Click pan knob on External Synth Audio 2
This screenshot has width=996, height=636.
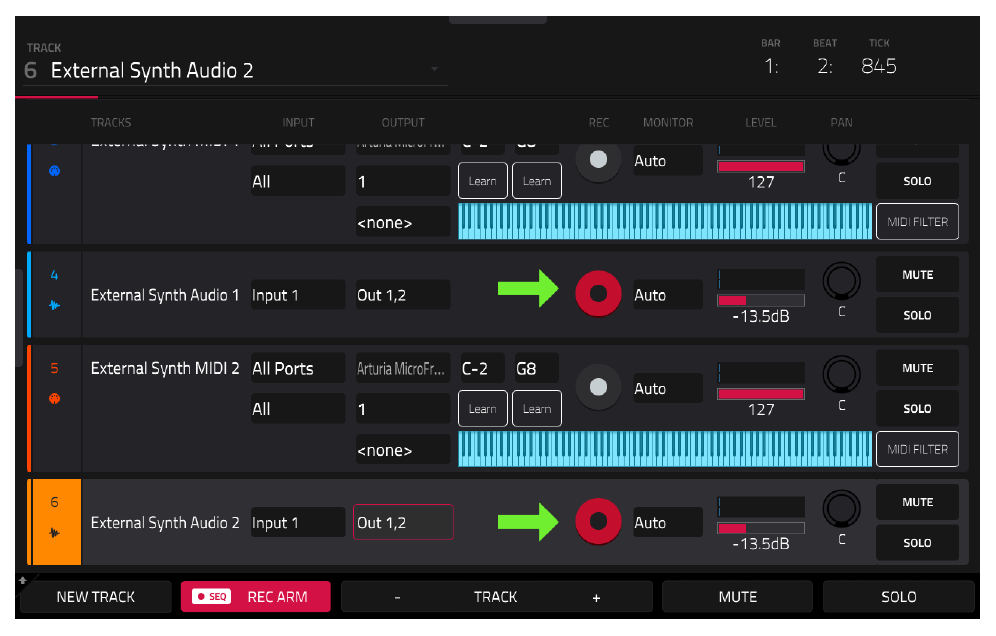(841, 508)
